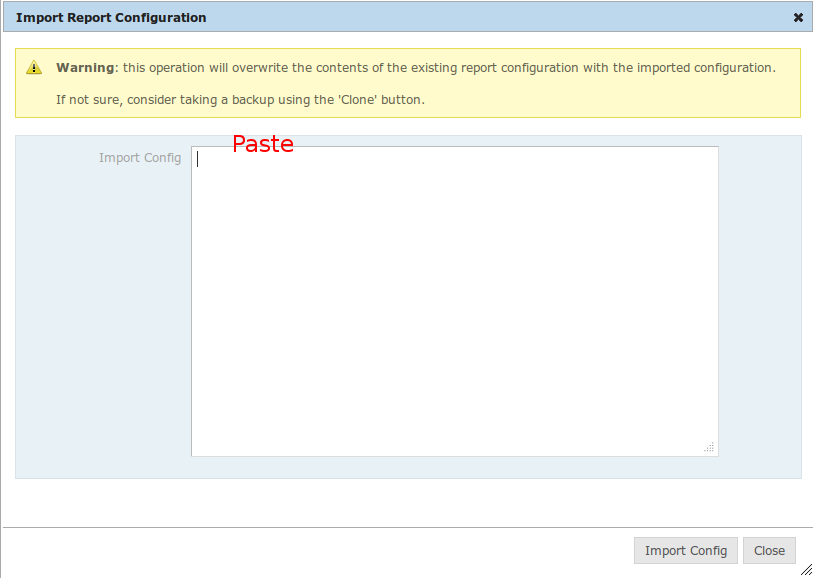This screenshot has height=578, width=814.
Task: Click the blue title bar's empty area
Action: click(x=500, y=18)
